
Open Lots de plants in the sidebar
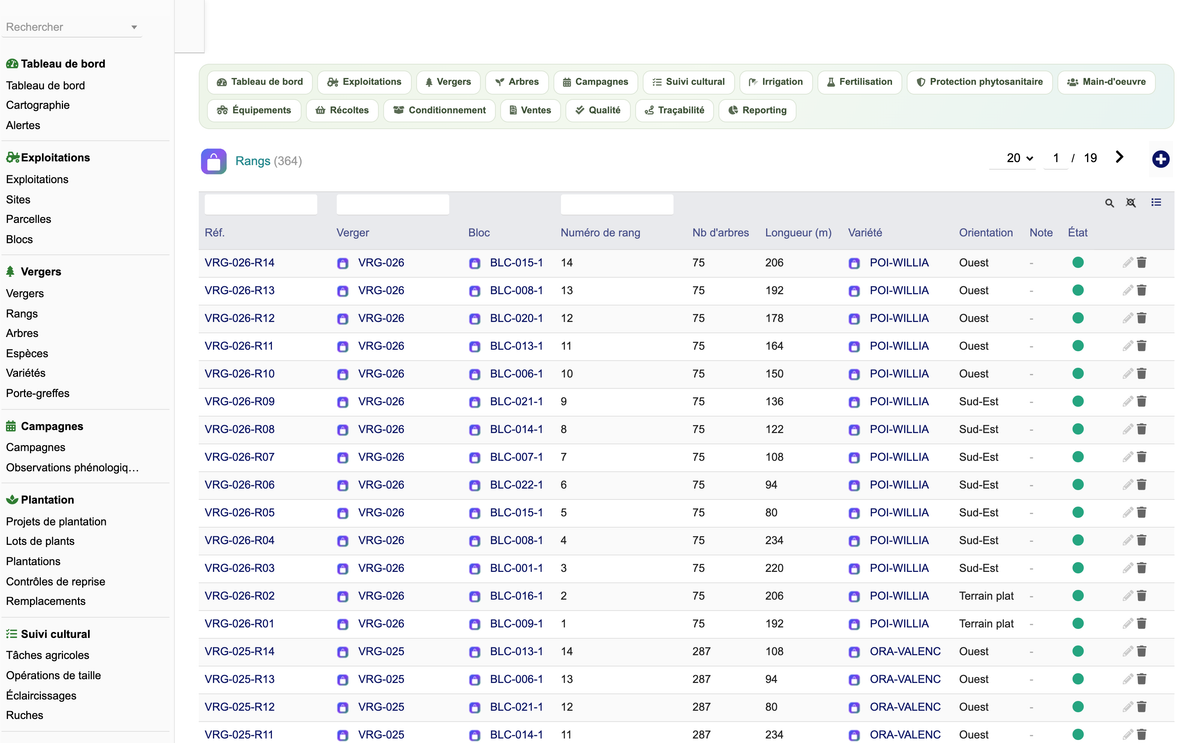(40, 541)
